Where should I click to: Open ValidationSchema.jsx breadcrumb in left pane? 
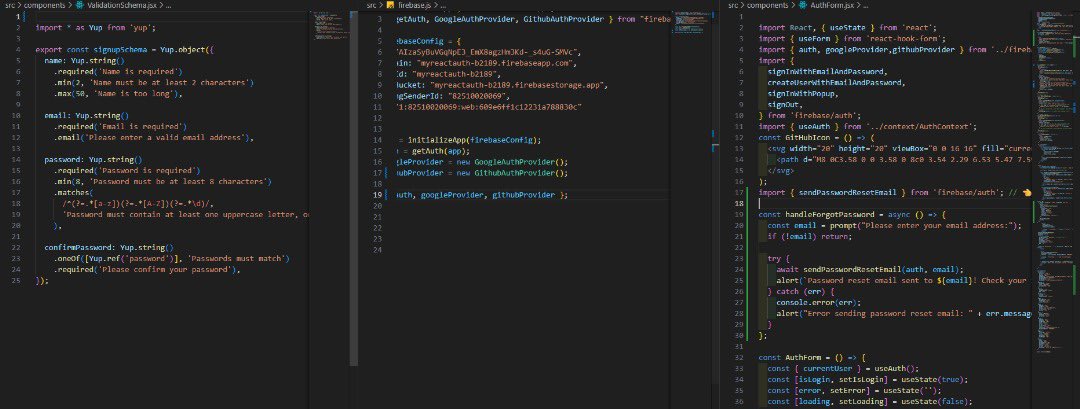tap(122, 5)
